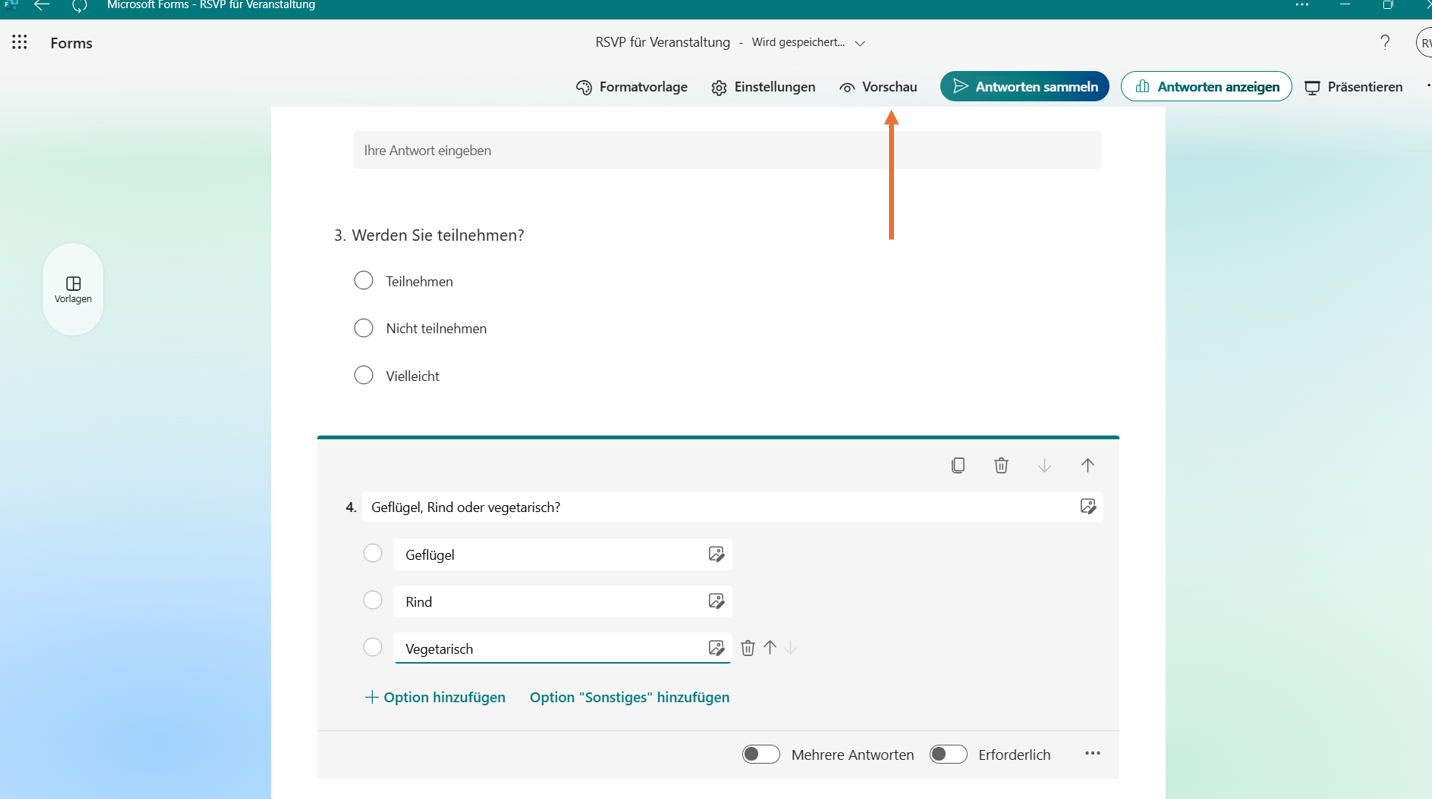Expand the form title dropdown chevron
Viewport: 1432px width, 799px height.
(860, 43)
